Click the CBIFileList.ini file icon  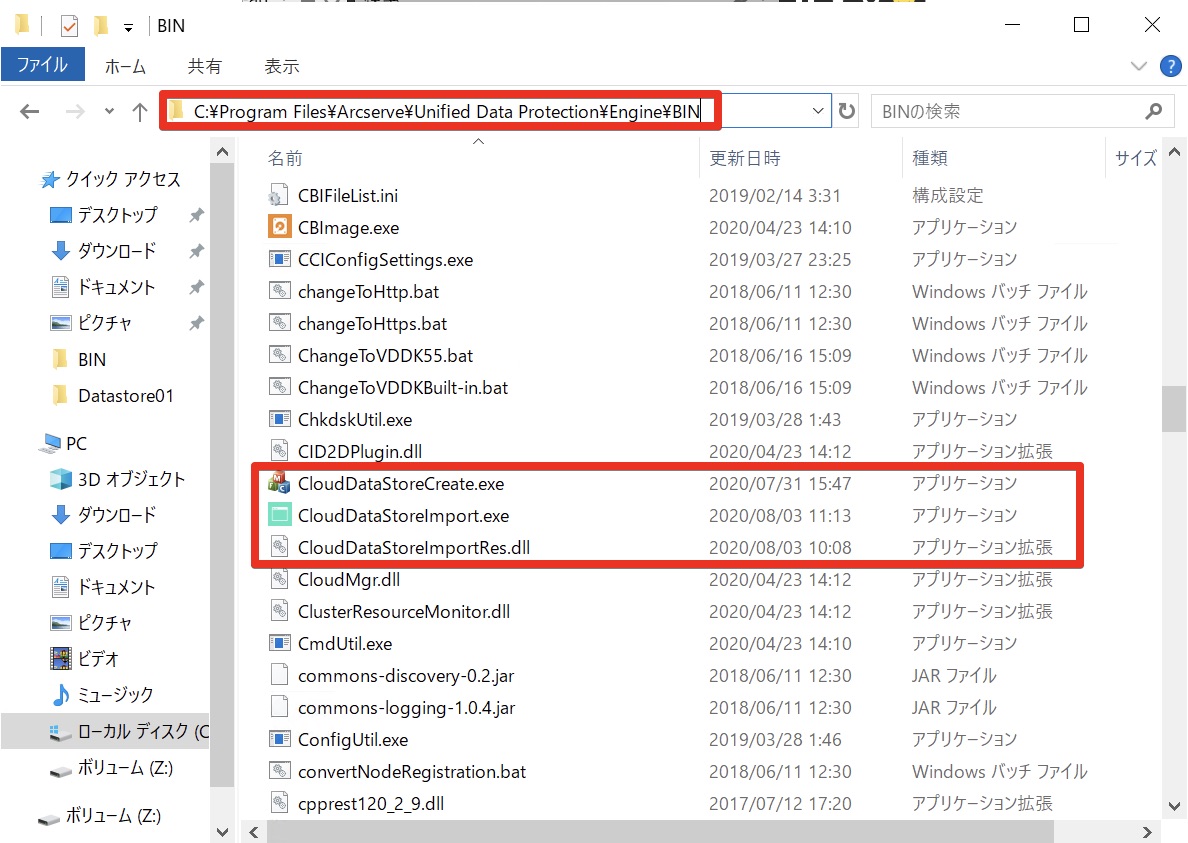pyautogui.click(x=277, y=195)
